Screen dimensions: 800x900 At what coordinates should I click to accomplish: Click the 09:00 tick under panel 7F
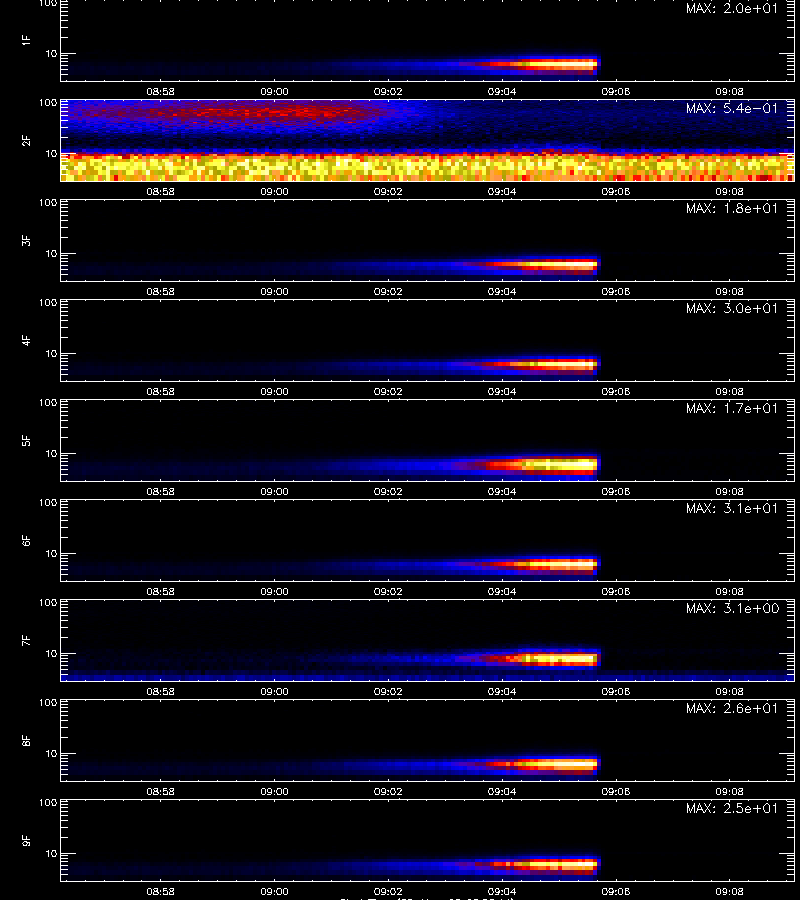(274, 692)
